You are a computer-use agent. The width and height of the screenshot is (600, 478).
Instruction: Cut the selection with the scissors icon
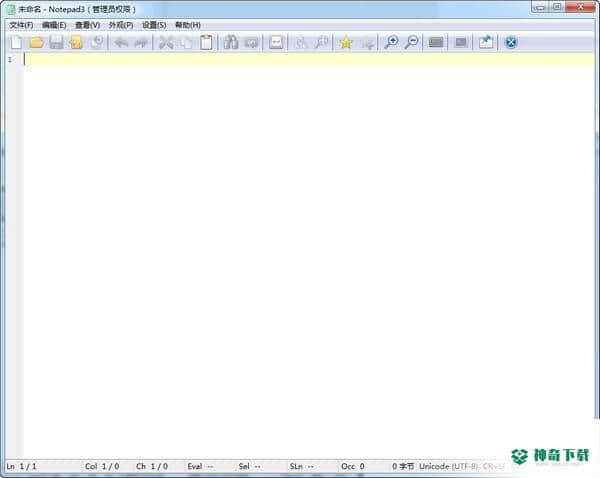coord(166,42)
